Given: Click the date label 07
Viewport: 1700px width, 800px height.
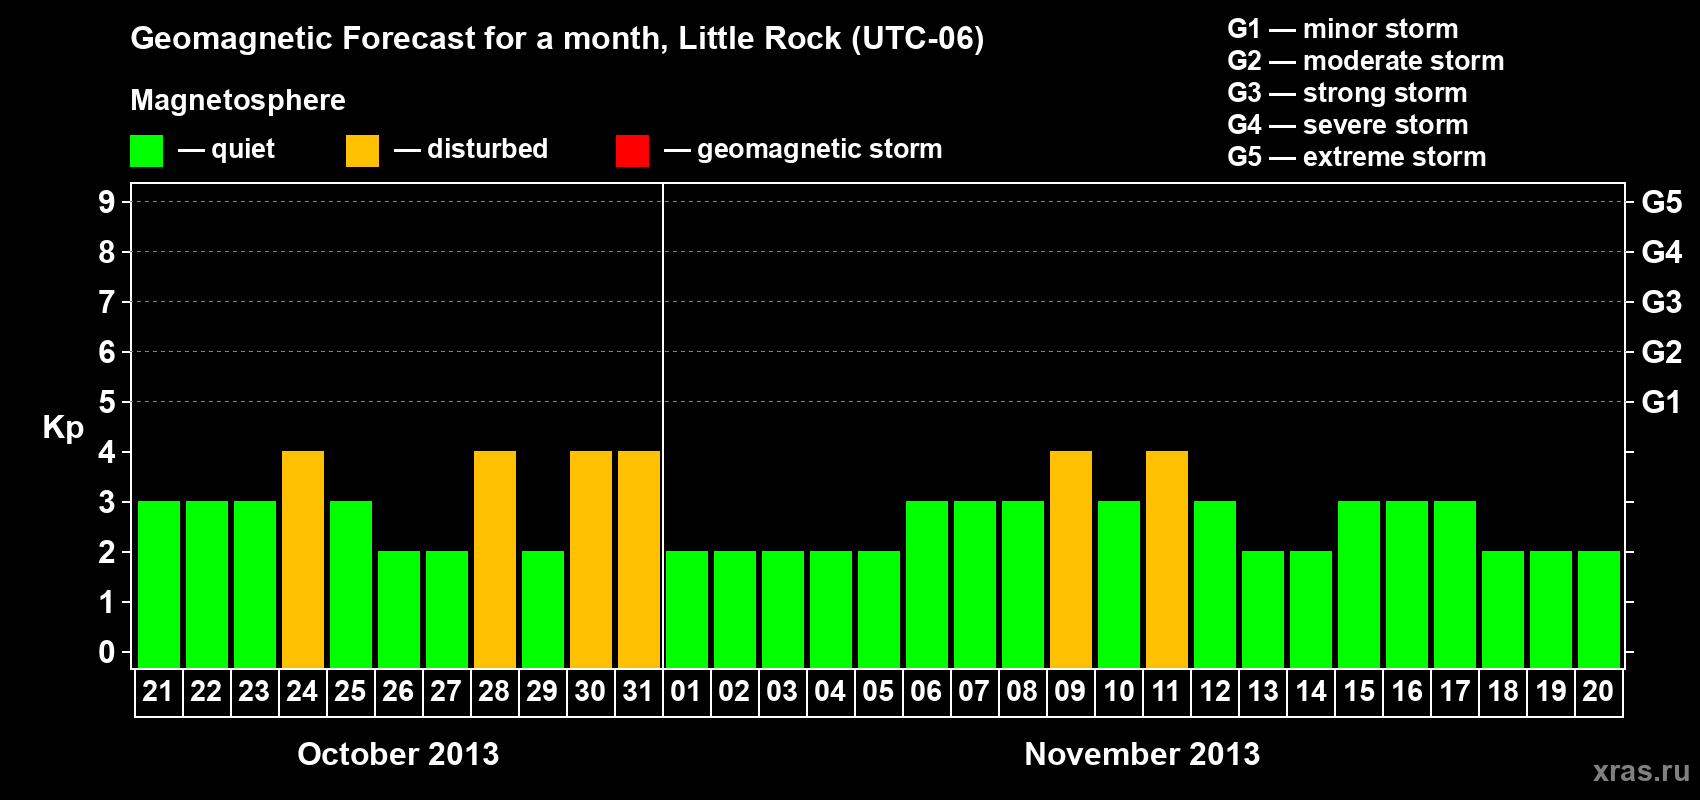Looking at the screenshot, I should tap(974, 691).
